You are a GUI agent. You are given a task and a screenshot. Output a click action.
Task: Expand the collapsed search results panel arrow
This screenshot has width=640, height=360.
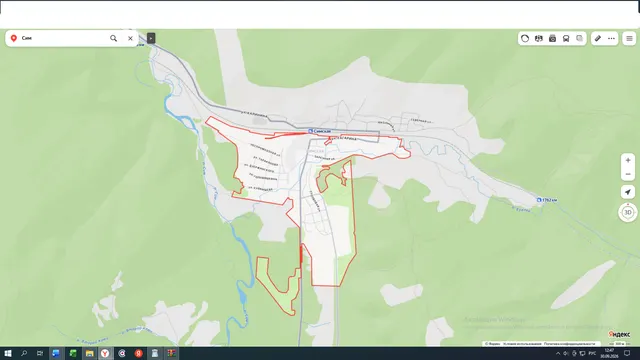click(151, 38)
